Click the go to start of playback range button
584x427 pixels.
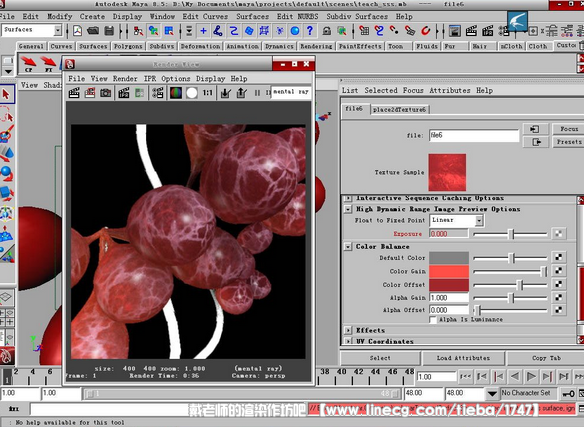click(x=465, y=377)
